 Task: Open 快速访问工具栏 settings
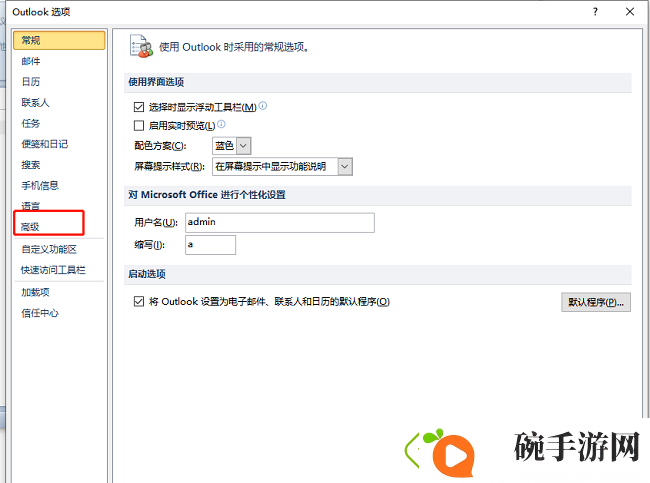coord(53,270)
